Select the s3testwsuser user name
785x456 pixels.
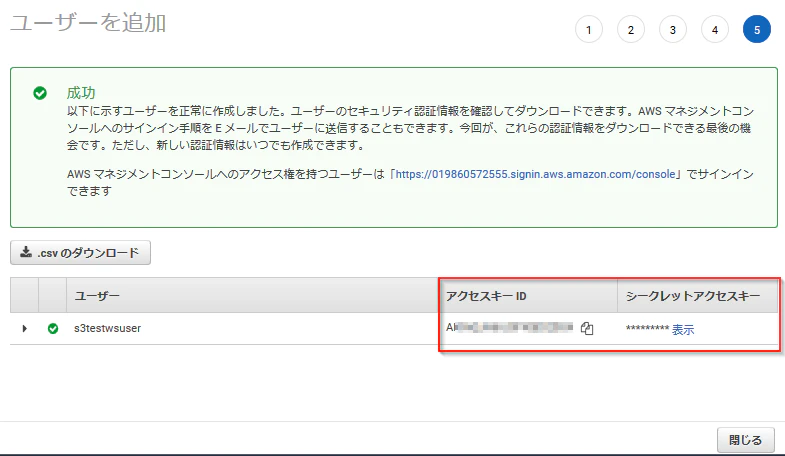(x=107, y=328)
